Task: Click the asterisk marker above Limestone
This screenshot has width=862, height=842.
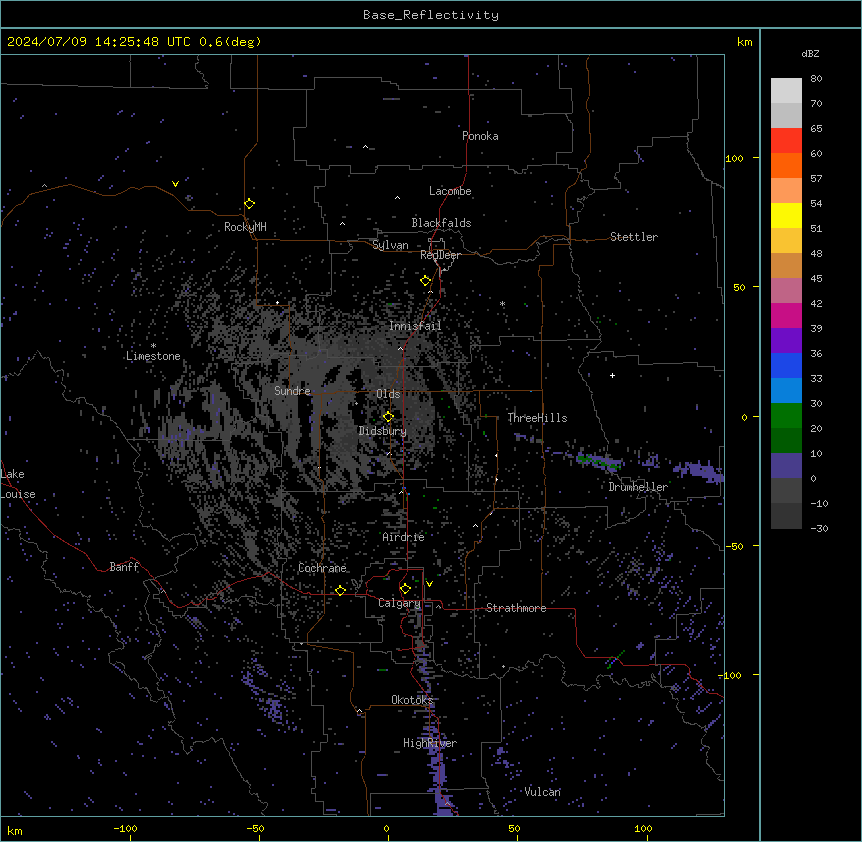Action: click(x=153, y=346)
